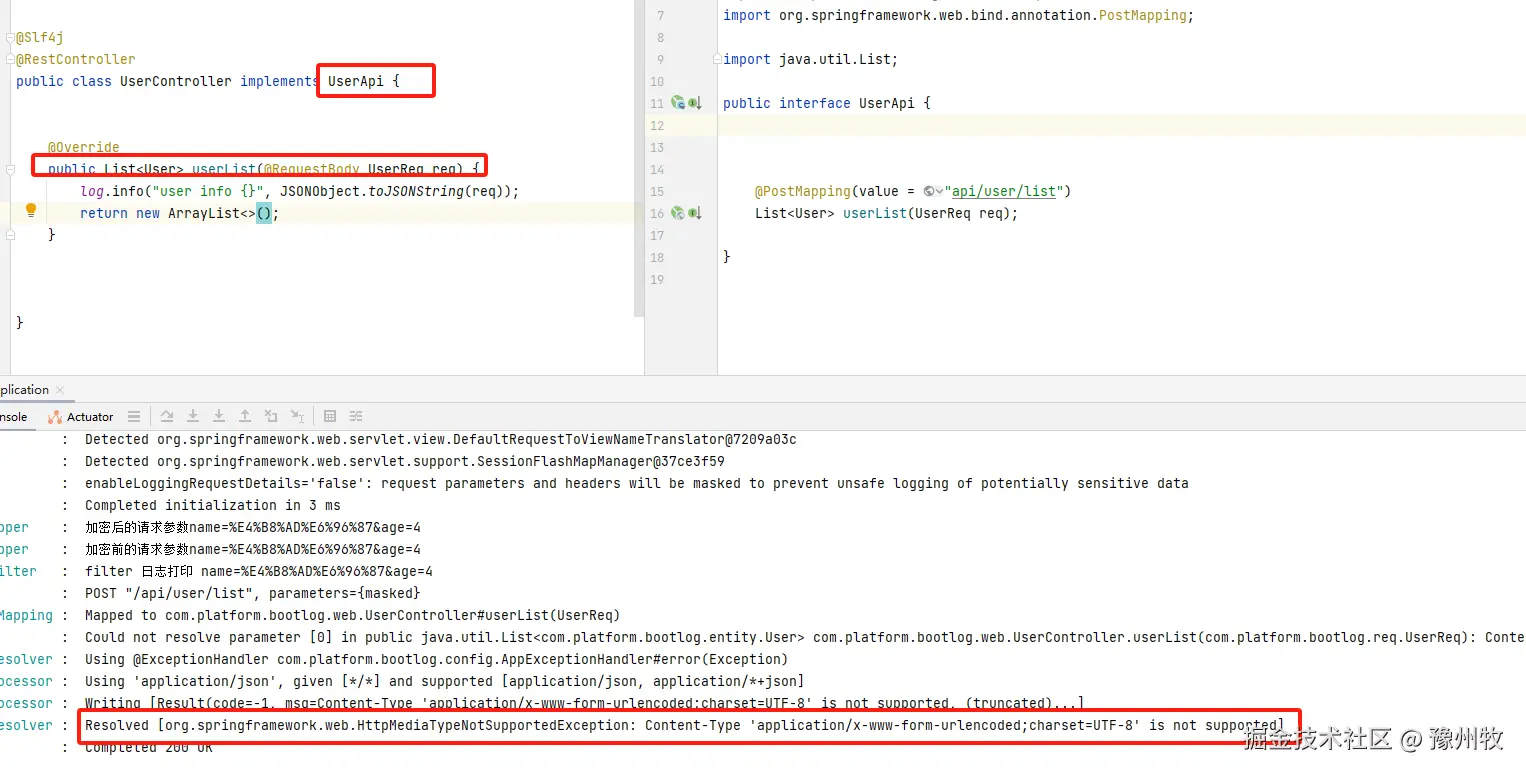
Task: Click the implemented-by gutter icon on line 16
Action: pos(695,213)
